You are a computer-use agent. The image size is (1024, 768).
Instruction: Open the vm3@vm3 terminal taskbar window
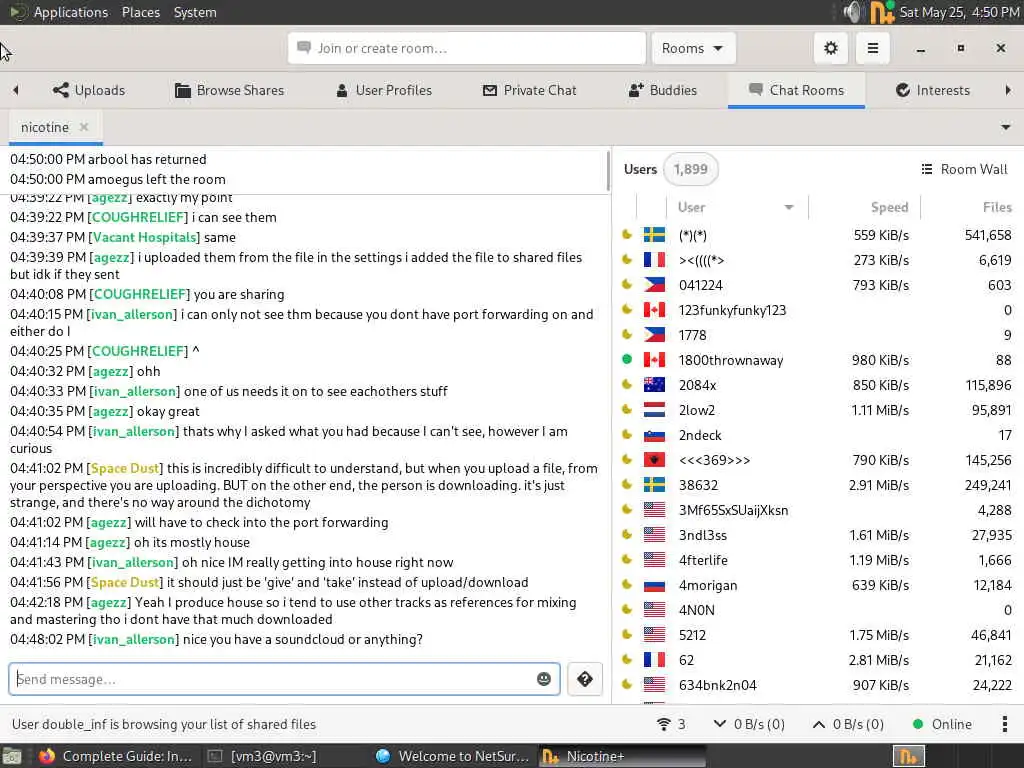264,756
